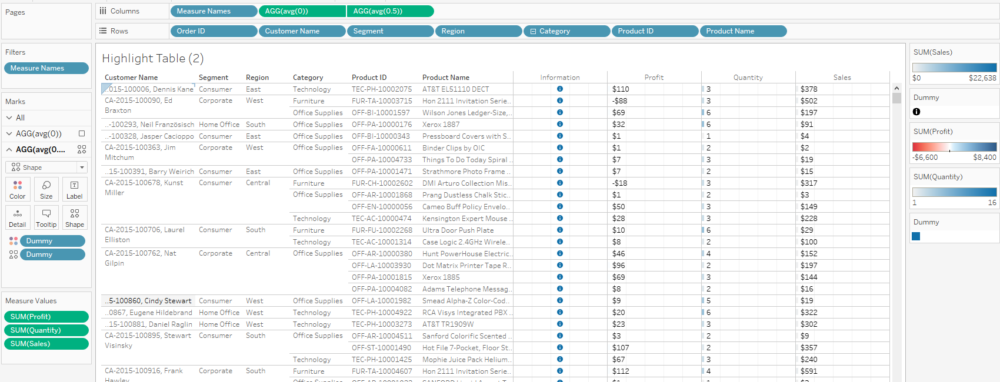The height and width of the screenshot is (382, 1000).
Task: Open the Detail mark card
Action: pos(17,218)
